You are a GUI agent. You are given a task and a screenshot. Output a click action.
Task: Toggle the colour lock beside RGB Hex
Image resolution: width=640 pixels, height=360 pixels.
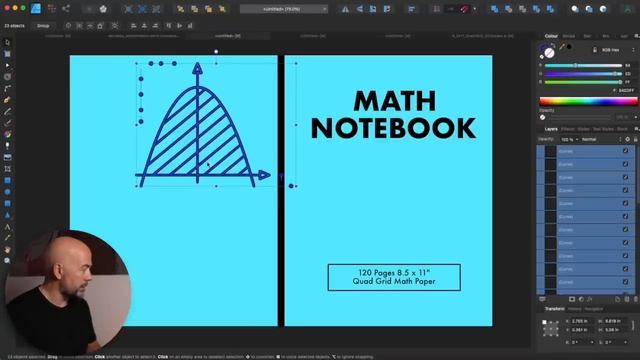[x=595, y=50]
